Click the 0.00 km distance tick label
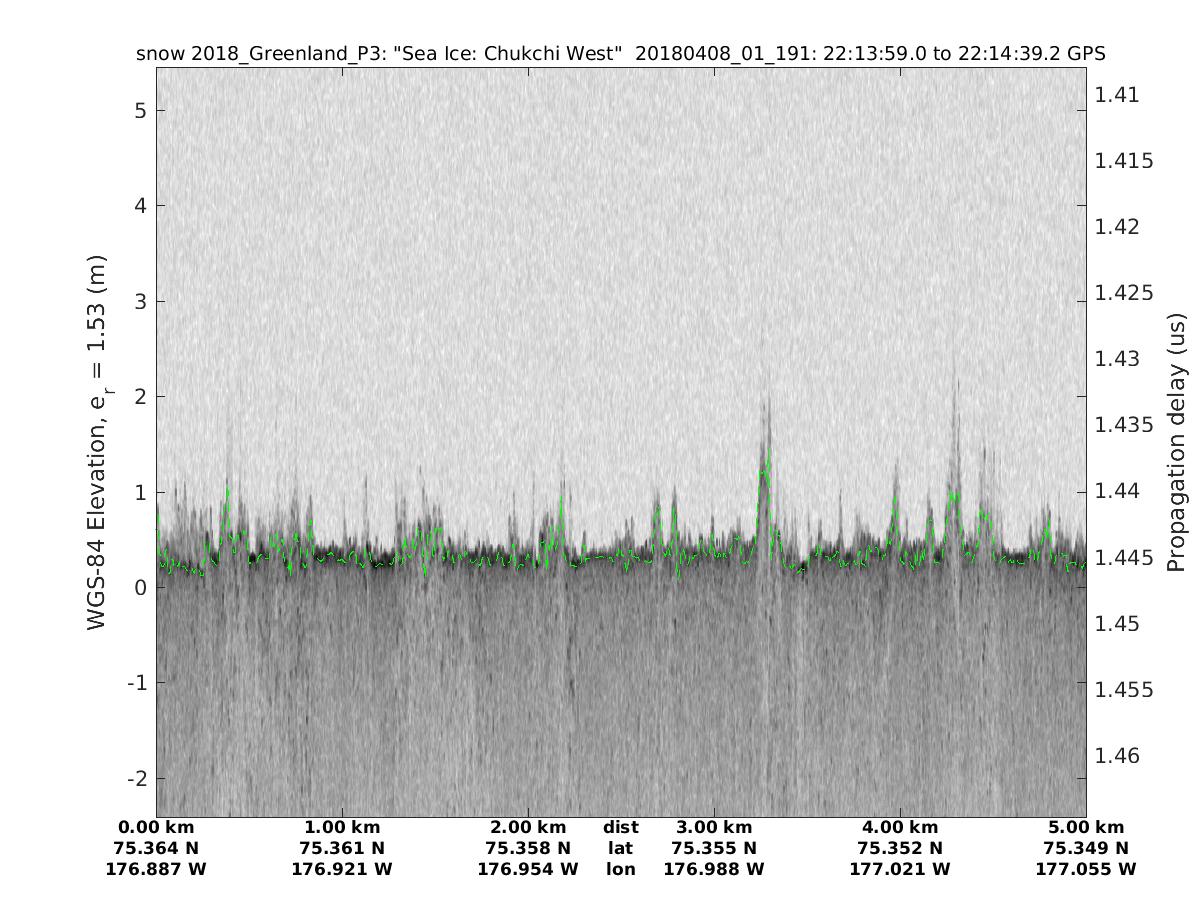Image resolution: width=1200 pixels, height=900 pixels. [156, 827]
